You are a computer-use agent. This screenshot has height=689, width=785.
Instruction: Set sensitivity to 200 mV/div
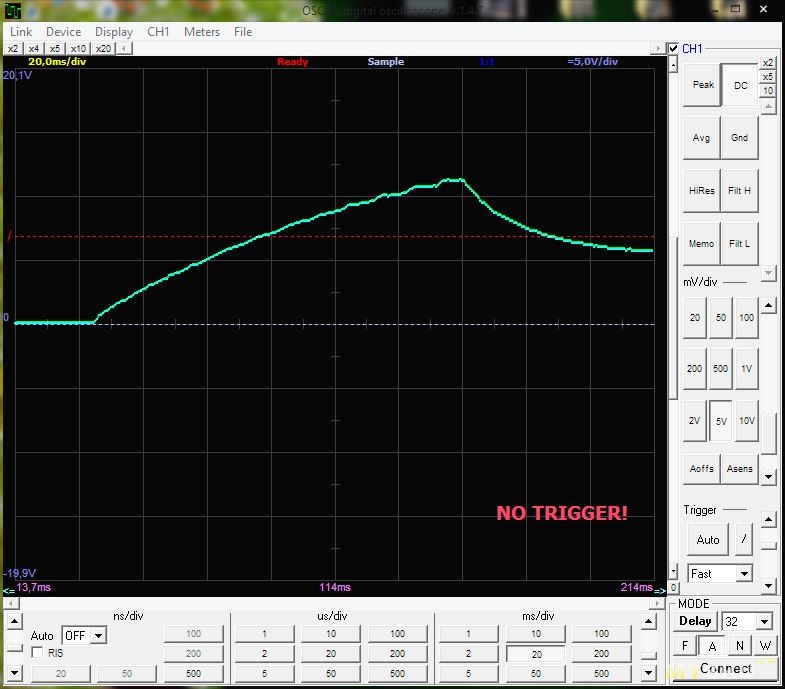click(x=695, y=369)
